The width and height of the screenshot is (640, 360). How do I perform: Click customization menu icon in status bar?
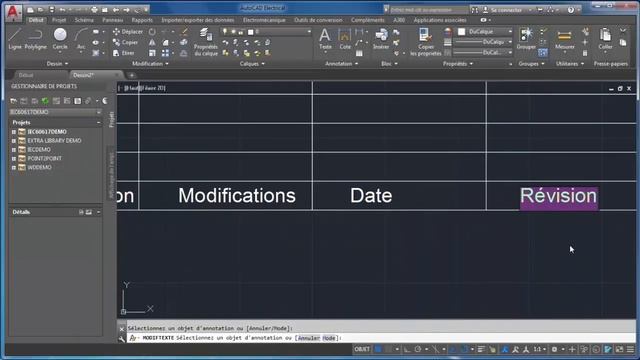click(631, 349)
